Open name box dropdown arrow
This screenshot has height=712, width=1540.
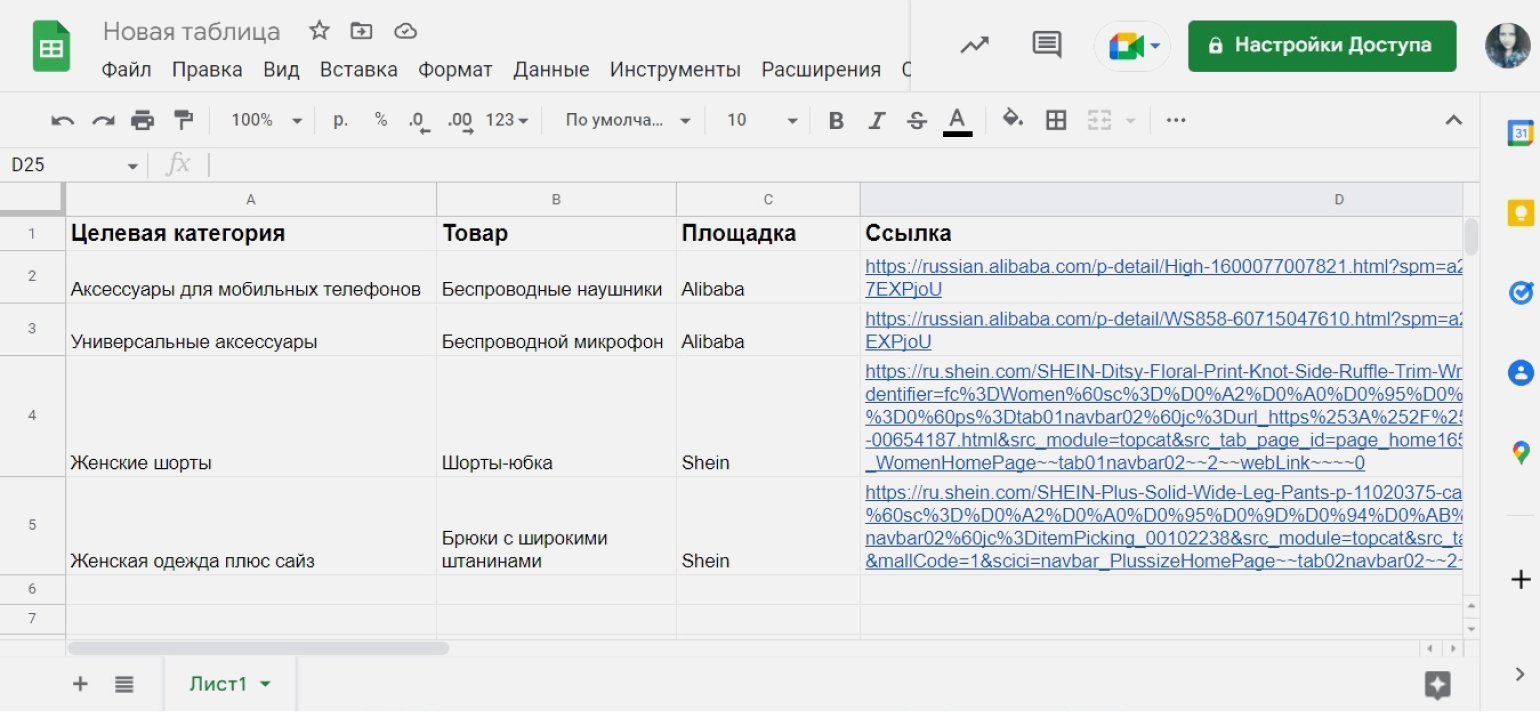pos(132,165)
